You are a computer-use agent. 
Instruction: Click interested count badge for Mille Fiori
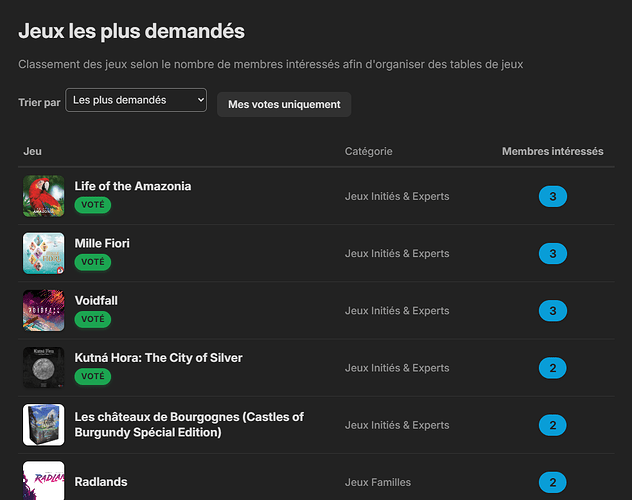click(x=553, y=253)
